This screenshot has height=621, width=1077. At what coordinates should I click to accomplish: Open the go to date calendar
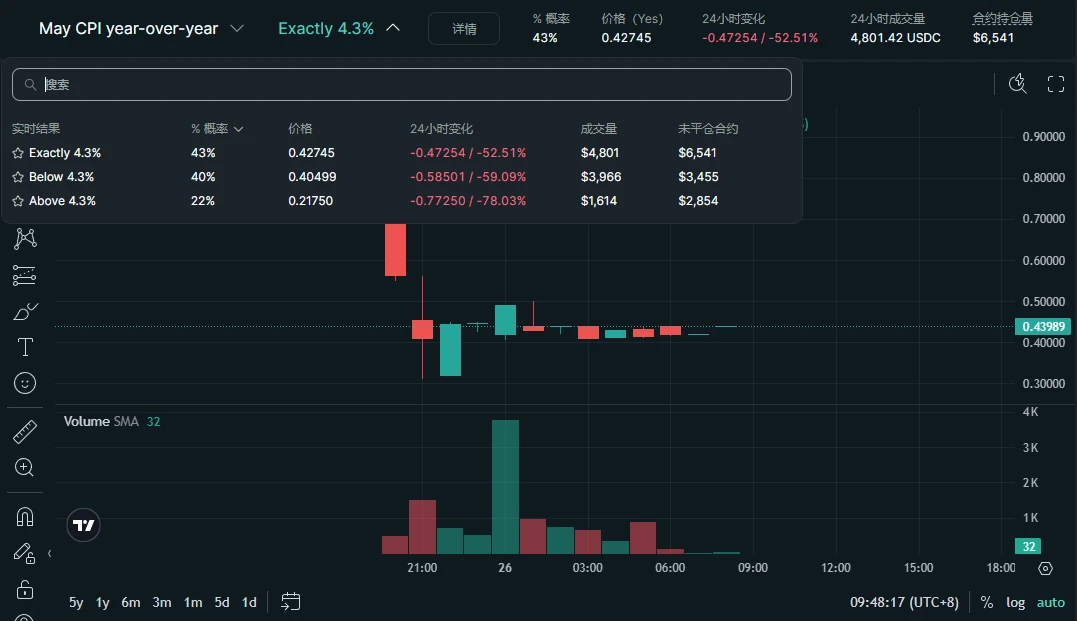[x=291, y=602]
